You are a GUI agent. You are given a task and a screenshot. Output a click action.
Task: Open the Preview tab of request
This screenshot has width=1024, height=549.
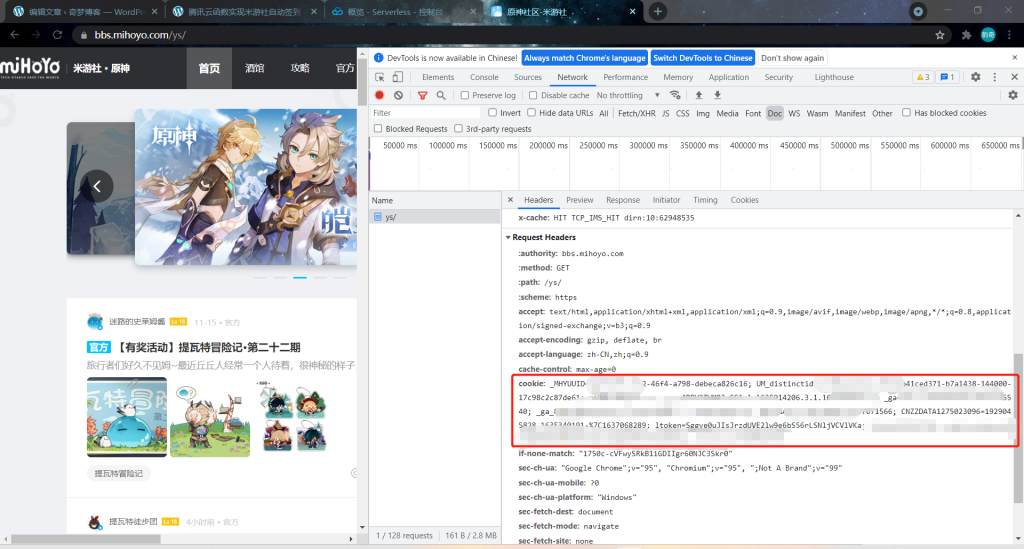pos(579,200)
